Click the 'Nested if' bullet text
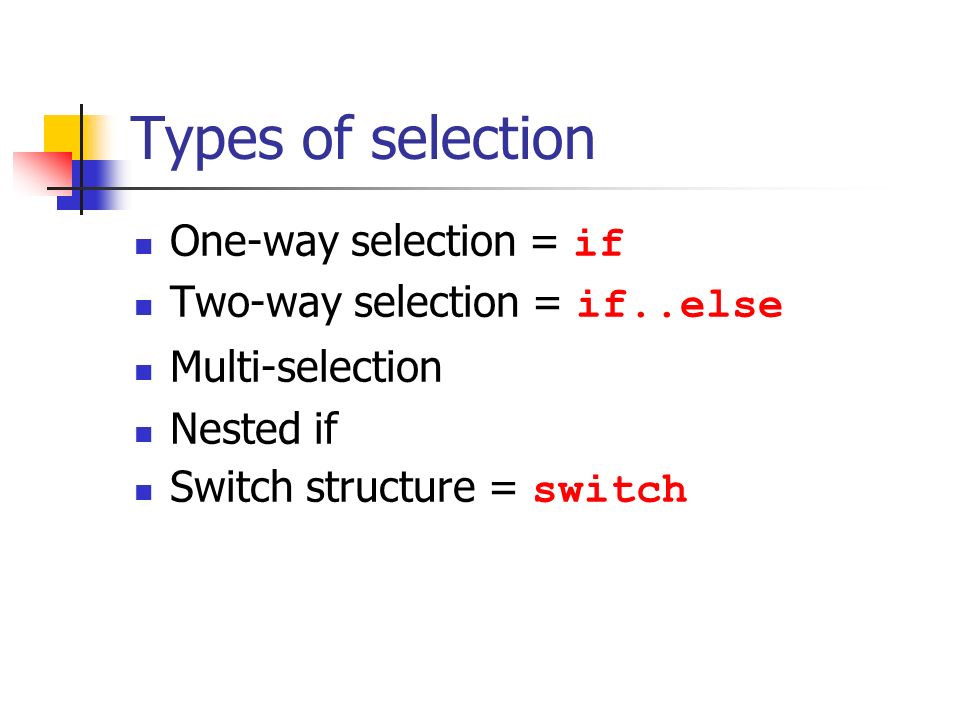960x720 pixels. pyautogui.click(x=255, y=429)
